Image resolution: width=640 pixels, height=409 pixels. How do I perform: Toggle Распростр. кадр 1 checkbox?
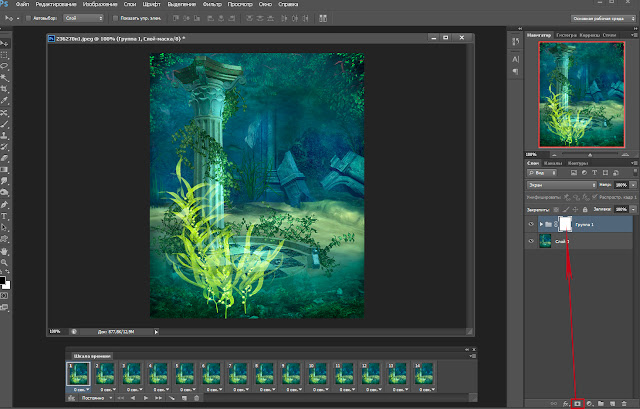595,197
